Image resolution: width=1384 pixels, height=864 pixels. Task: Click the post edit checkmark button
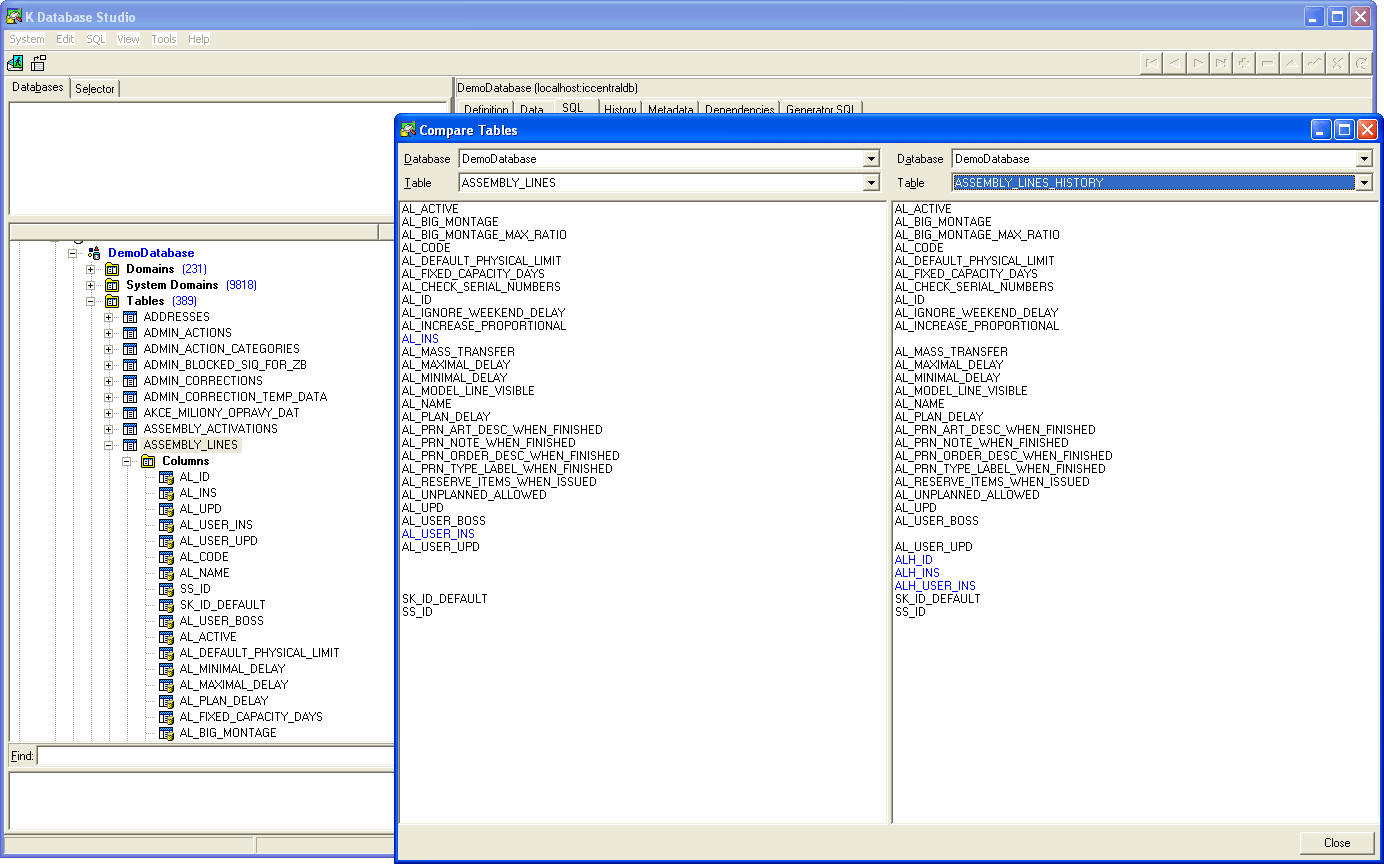(x=1314, y=63)
